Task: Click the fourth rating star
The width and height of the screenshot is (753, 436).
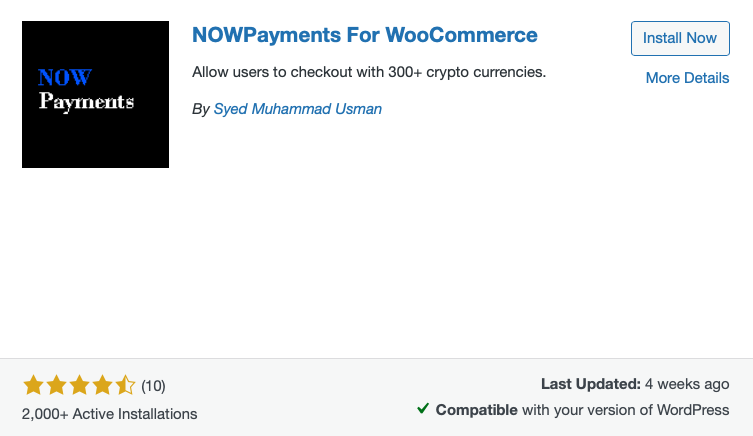Action: click(102, 385)
